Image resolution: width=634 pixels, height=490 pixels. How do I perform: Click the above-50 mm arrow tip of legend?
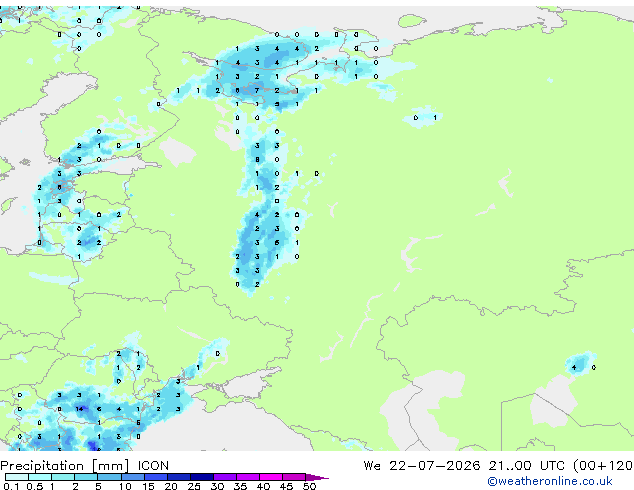317,477
